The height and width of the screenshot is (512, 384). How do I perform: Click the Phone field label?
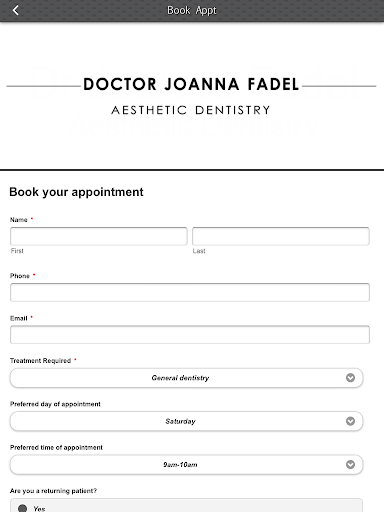[20, 276]
